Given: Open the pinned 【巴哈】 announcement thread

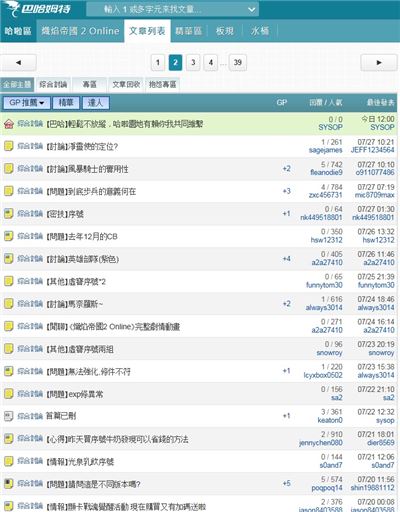Looking at the screenshot, I should [x=125, y=124].
